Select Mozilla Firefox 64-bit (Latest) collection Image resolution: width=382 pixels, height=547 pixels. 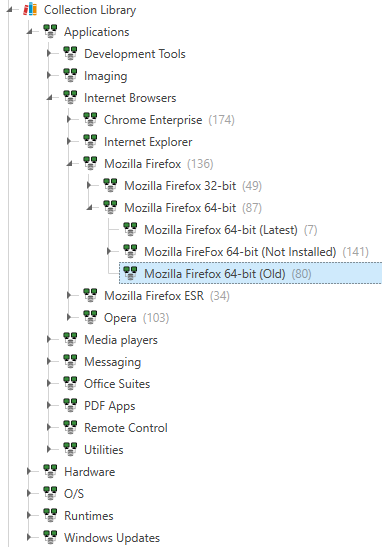[x=220, y=230]
